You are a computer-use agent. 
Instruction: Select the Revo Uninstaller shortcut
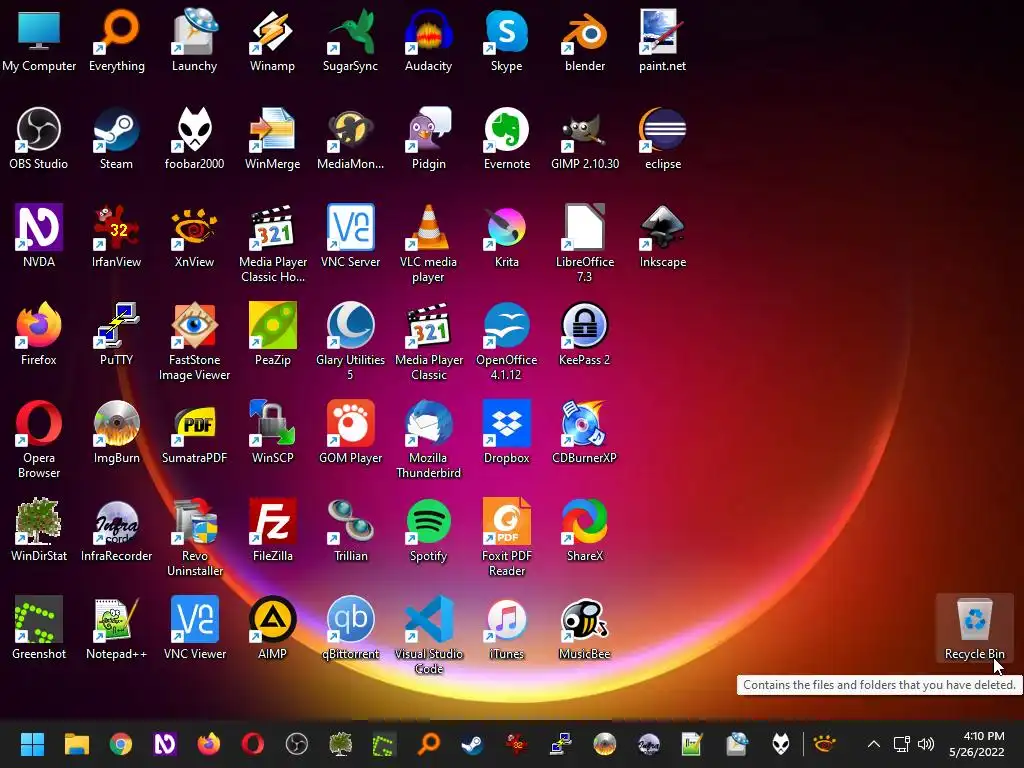[194, 537]
